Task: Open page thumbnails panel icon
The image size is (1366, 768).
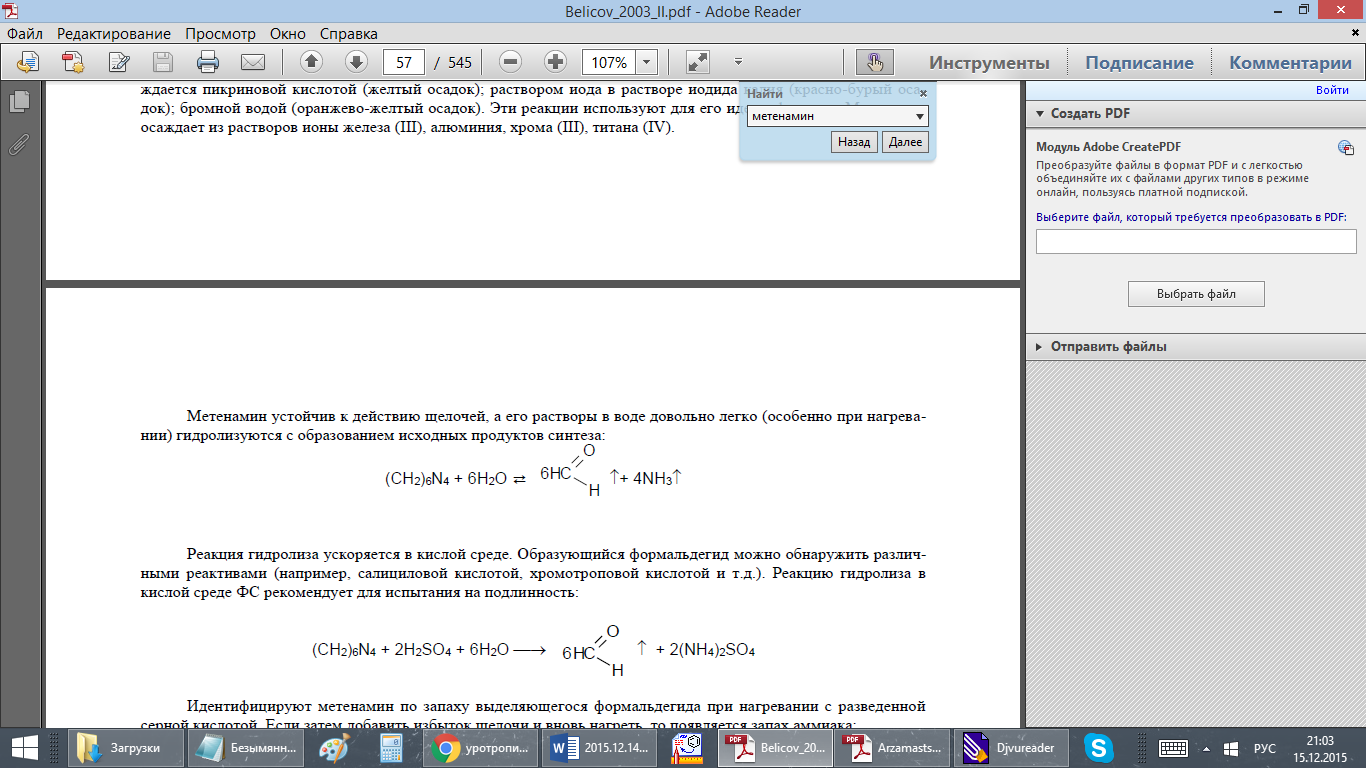Action: (18, 102)
